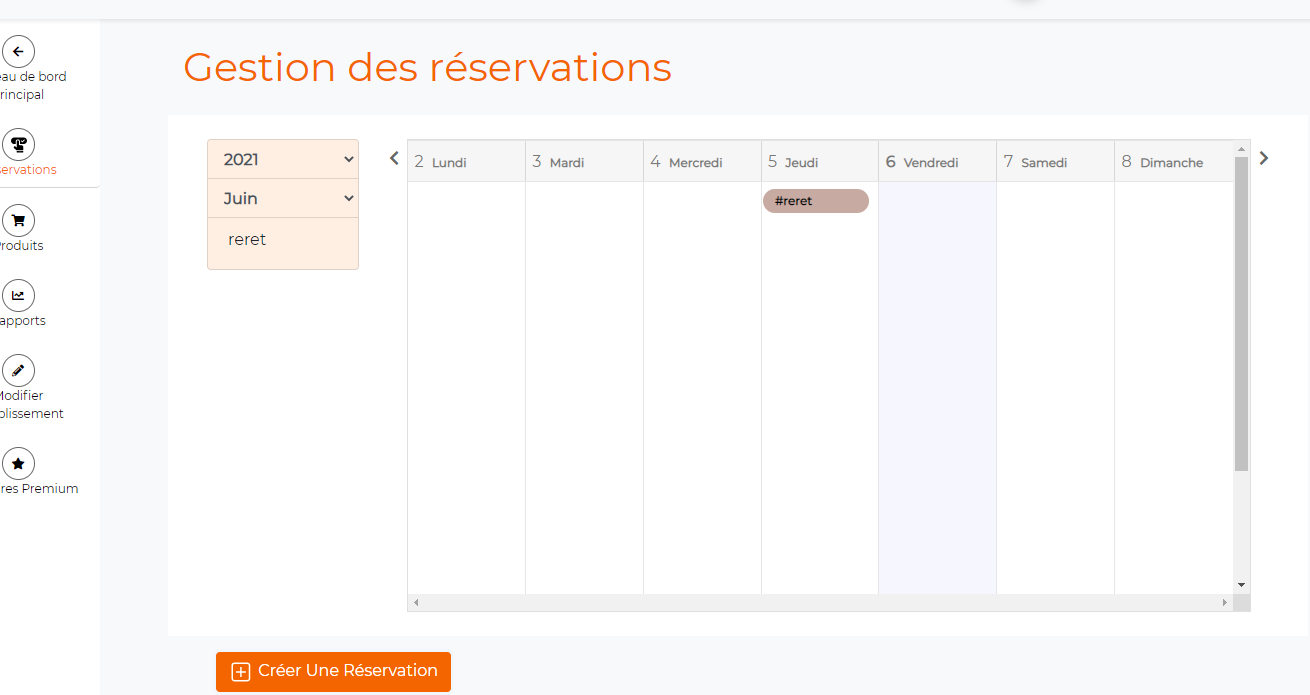Click the back arrow icon for main dashboard

pos(18,52)
